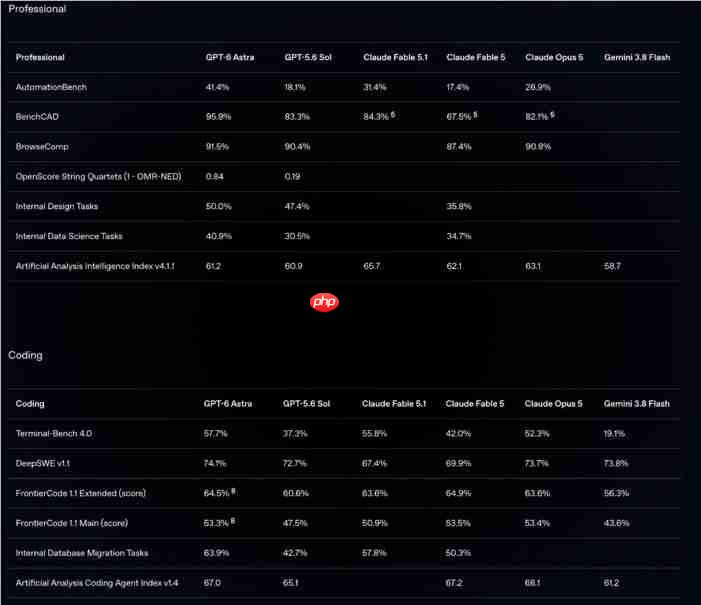Image resolution: width=701 pixels, height=605 pixels.
Task: Select DeepSWE Claude Fable 5.1 value '67.4%'
Action: 374,463
